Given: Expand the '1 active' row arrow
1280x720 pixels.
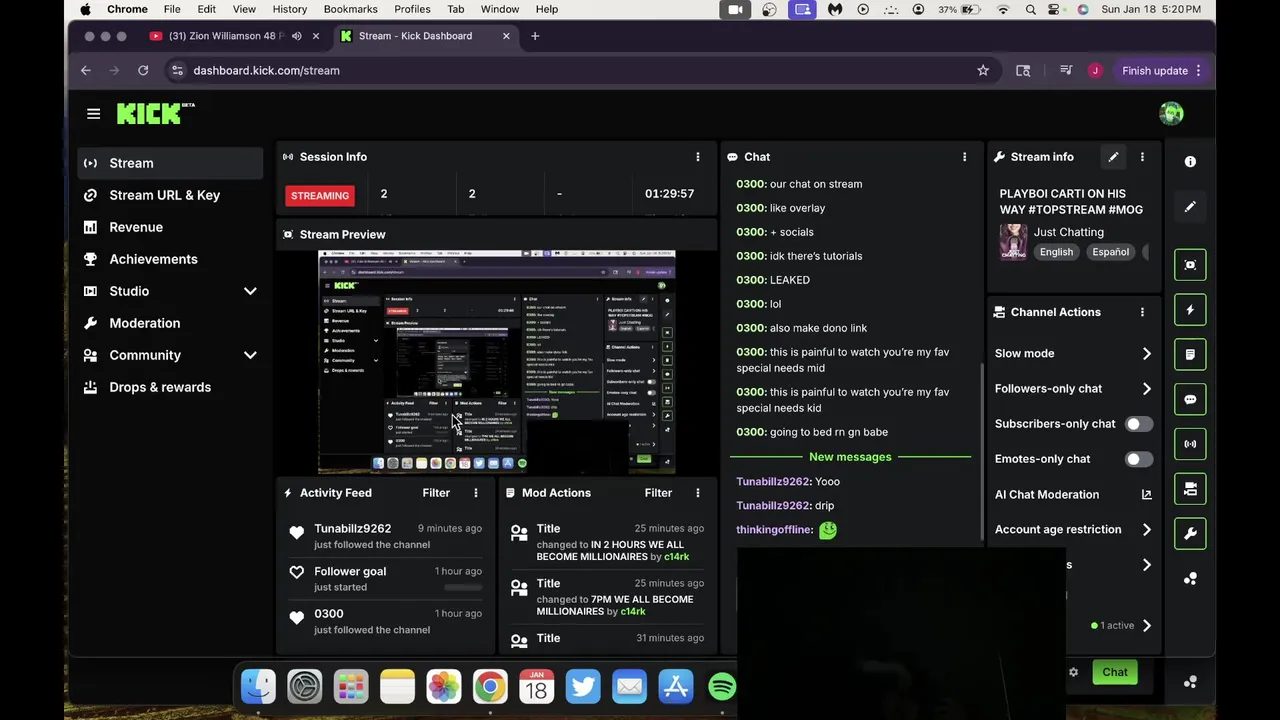Looking at the screenshot, I should [1146, 626].
